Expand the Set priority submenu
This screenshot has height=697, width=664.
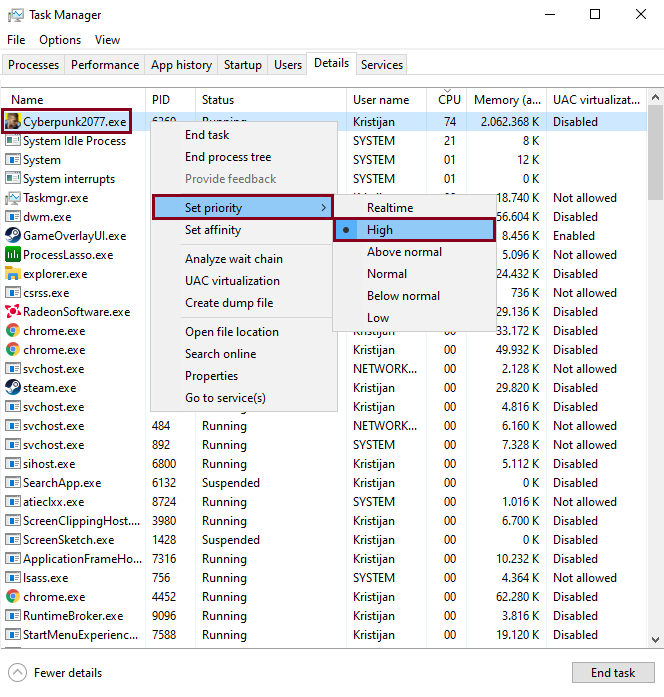click(x=243, y=208)
